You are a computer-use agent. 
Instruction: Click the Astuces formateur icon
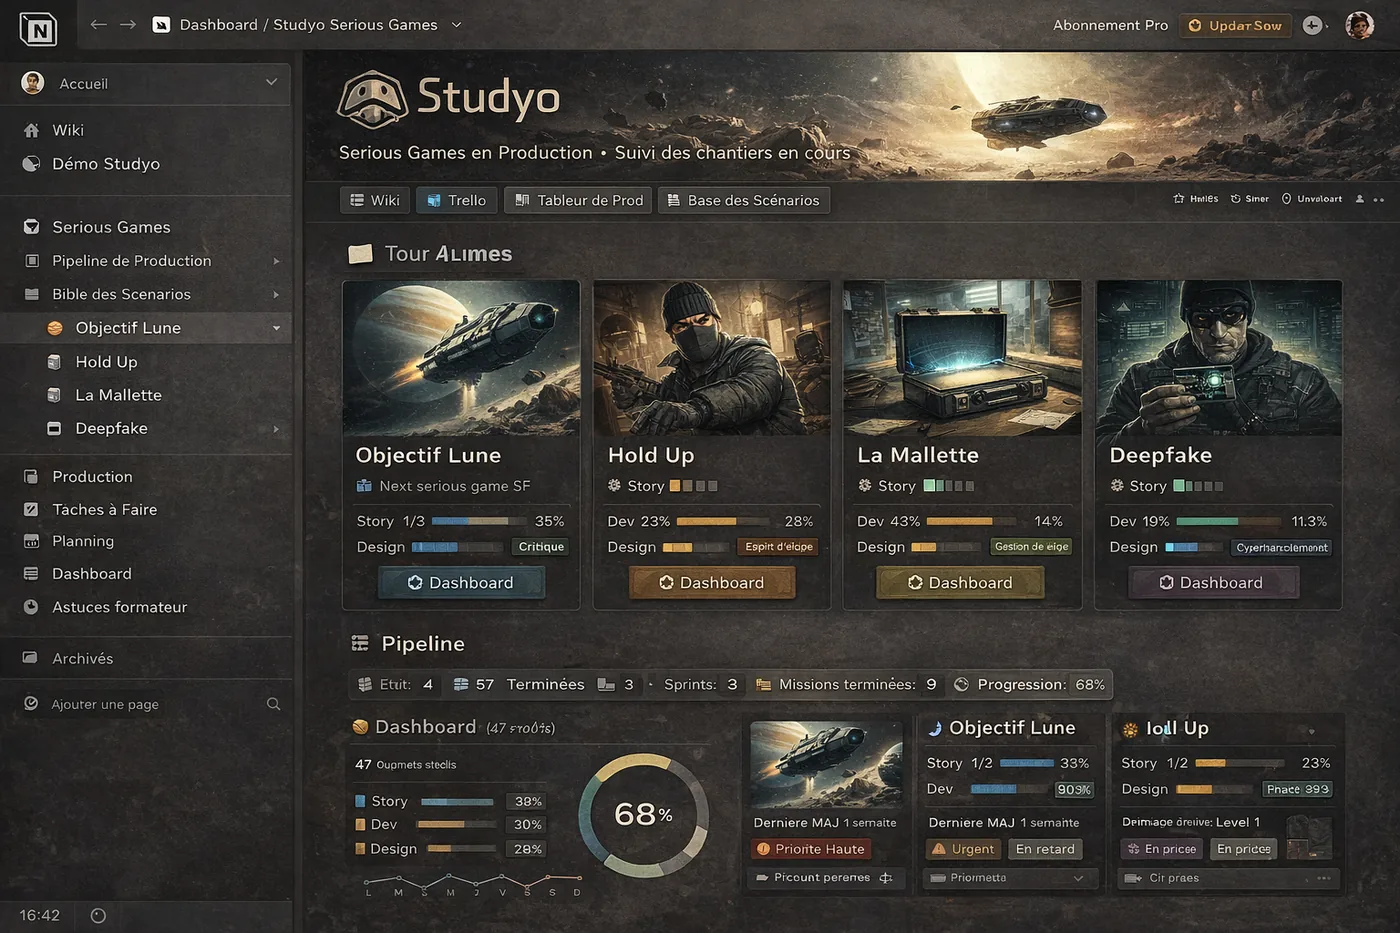coord(31,607)
